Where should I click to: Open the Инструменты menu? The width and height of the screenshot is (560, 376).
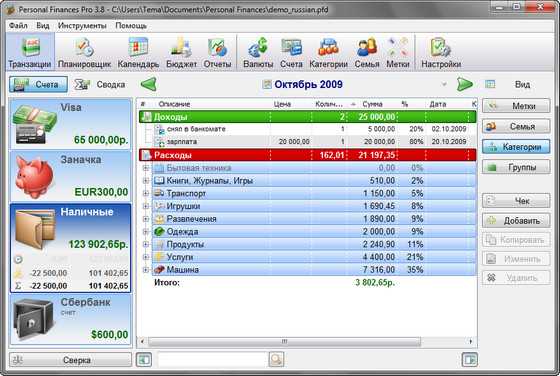82,26
